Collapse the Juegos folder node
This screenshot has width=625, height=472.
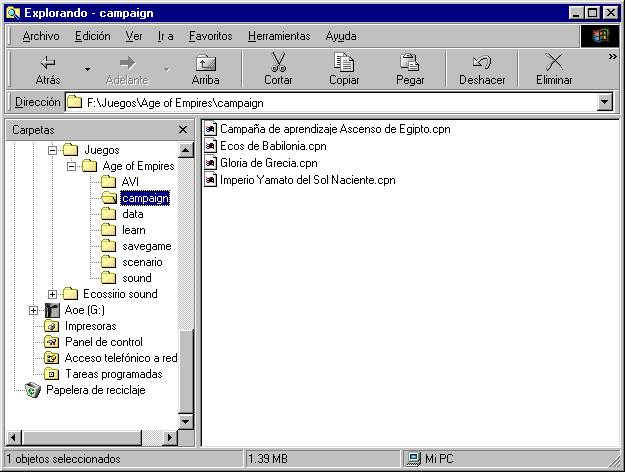pyautogui.click(x=52, y=150)
